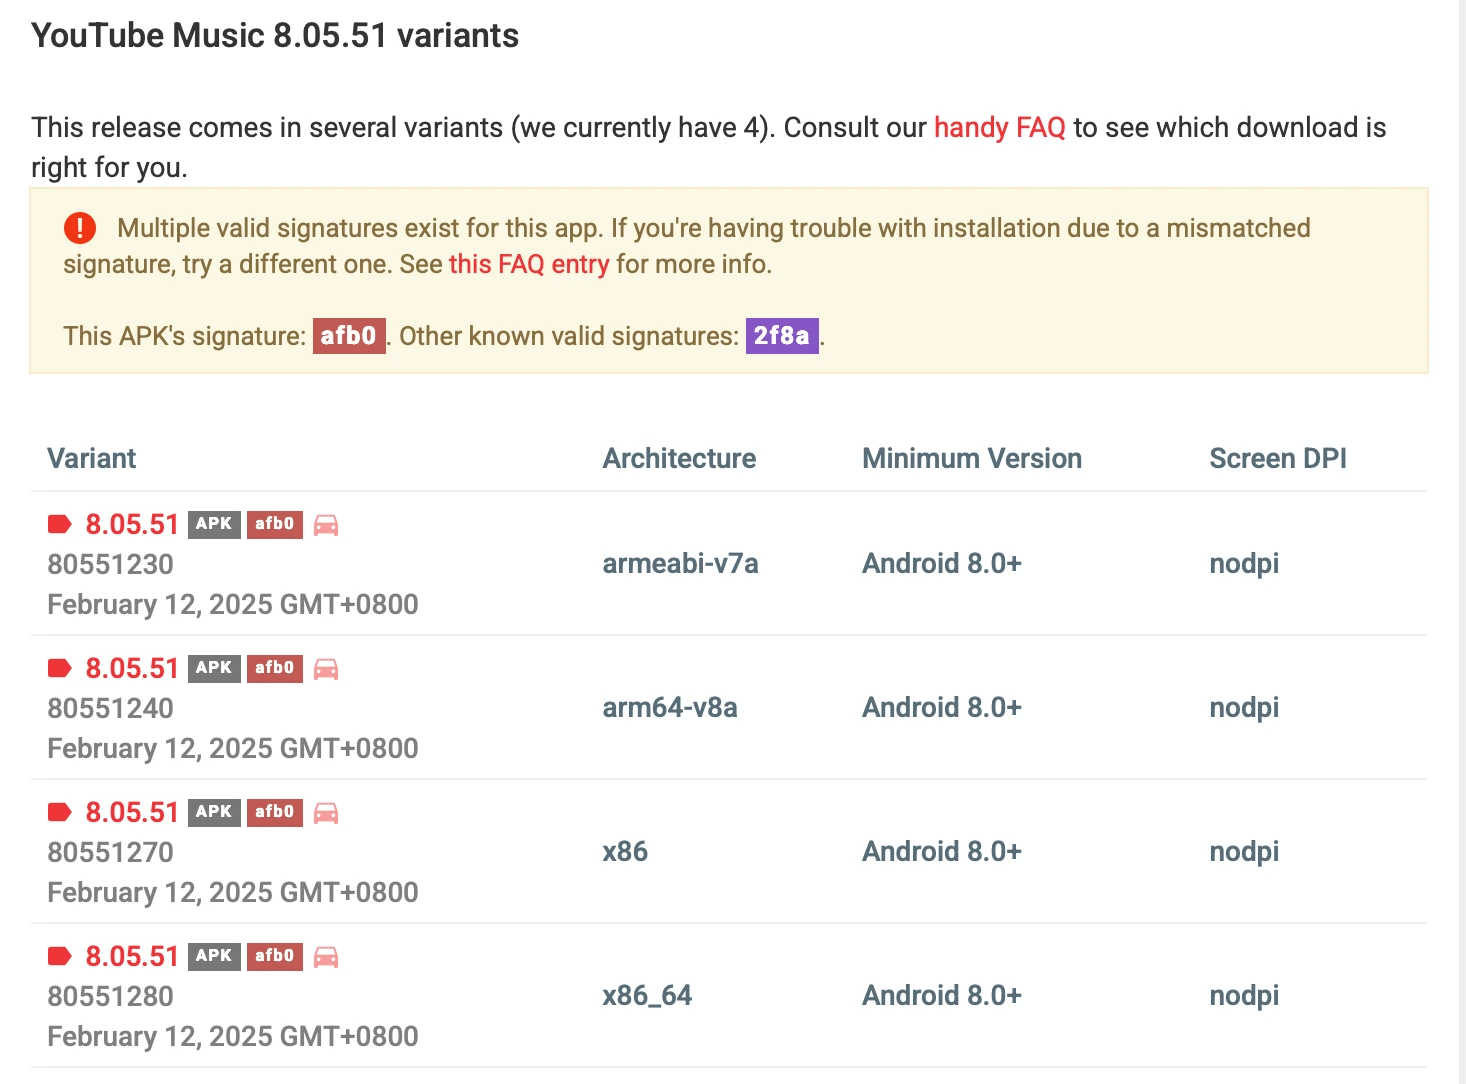Click the car icon in the armeabi-v7a row

coord(326,525)
